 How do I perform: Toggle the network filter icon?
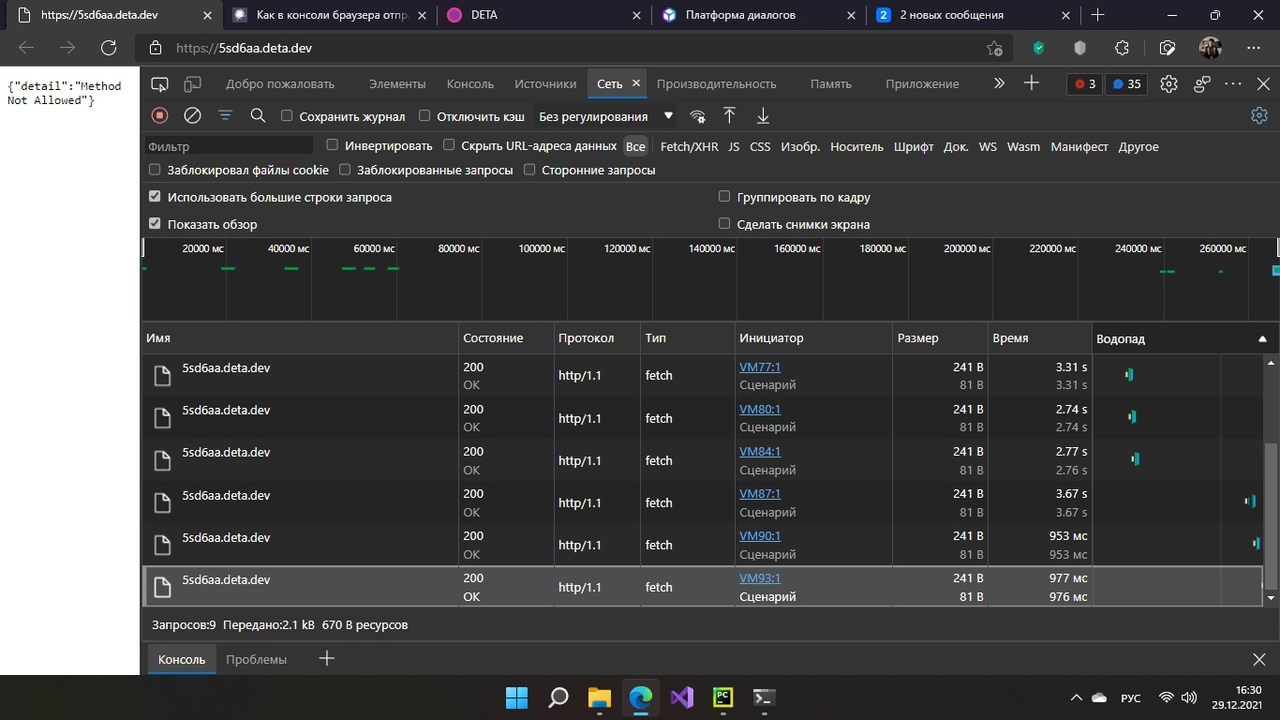pos(225,116)
